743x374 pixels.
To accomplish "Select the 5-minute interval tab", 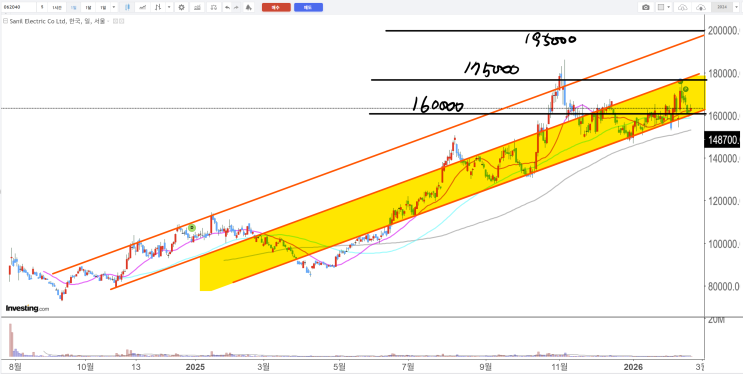I will [42, 7].
